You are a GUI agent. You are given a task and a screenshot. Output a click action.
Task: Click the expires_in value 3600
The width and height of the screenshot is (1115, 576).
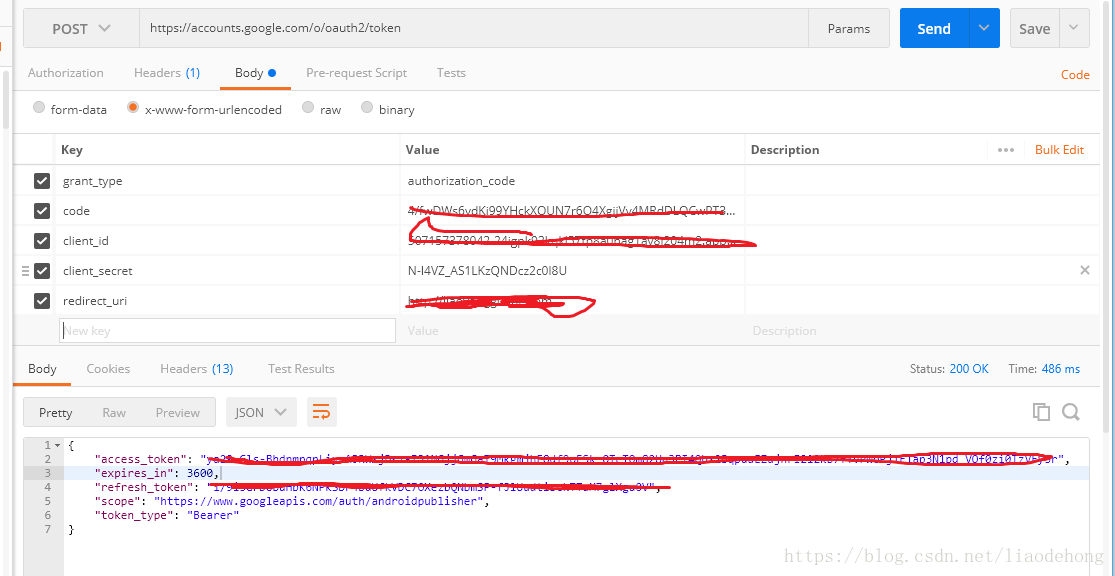coord(200,473)
